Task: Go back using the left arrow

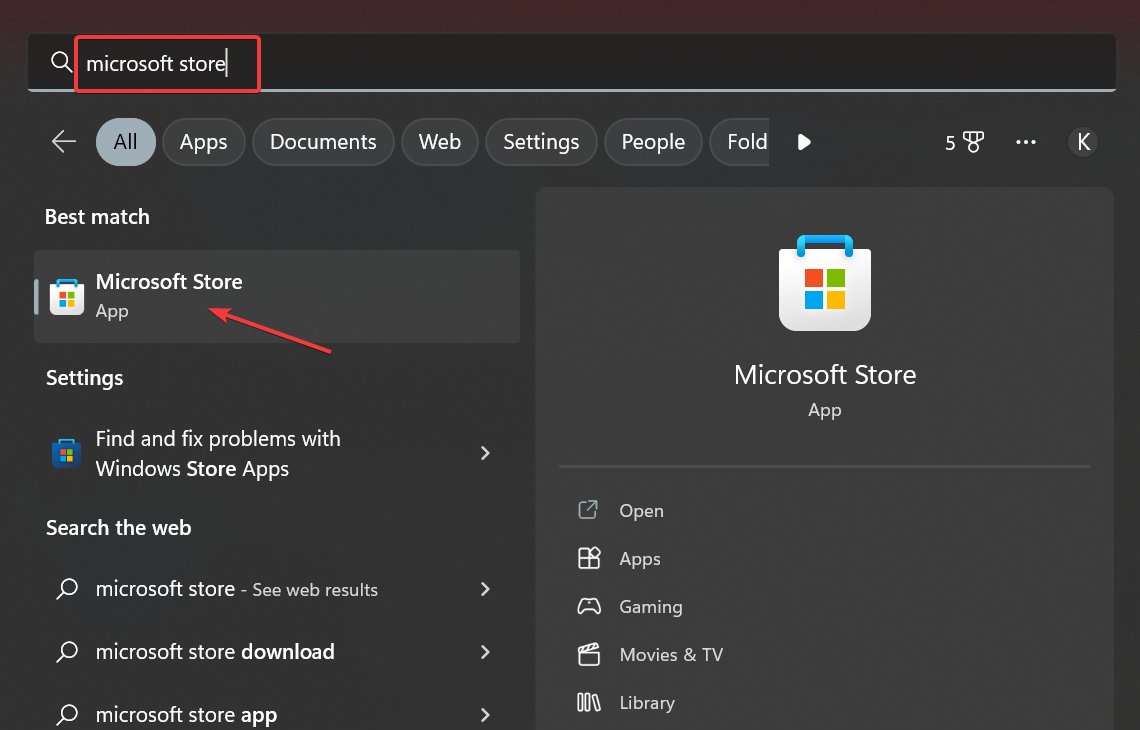Action: (x=64, y=142)
